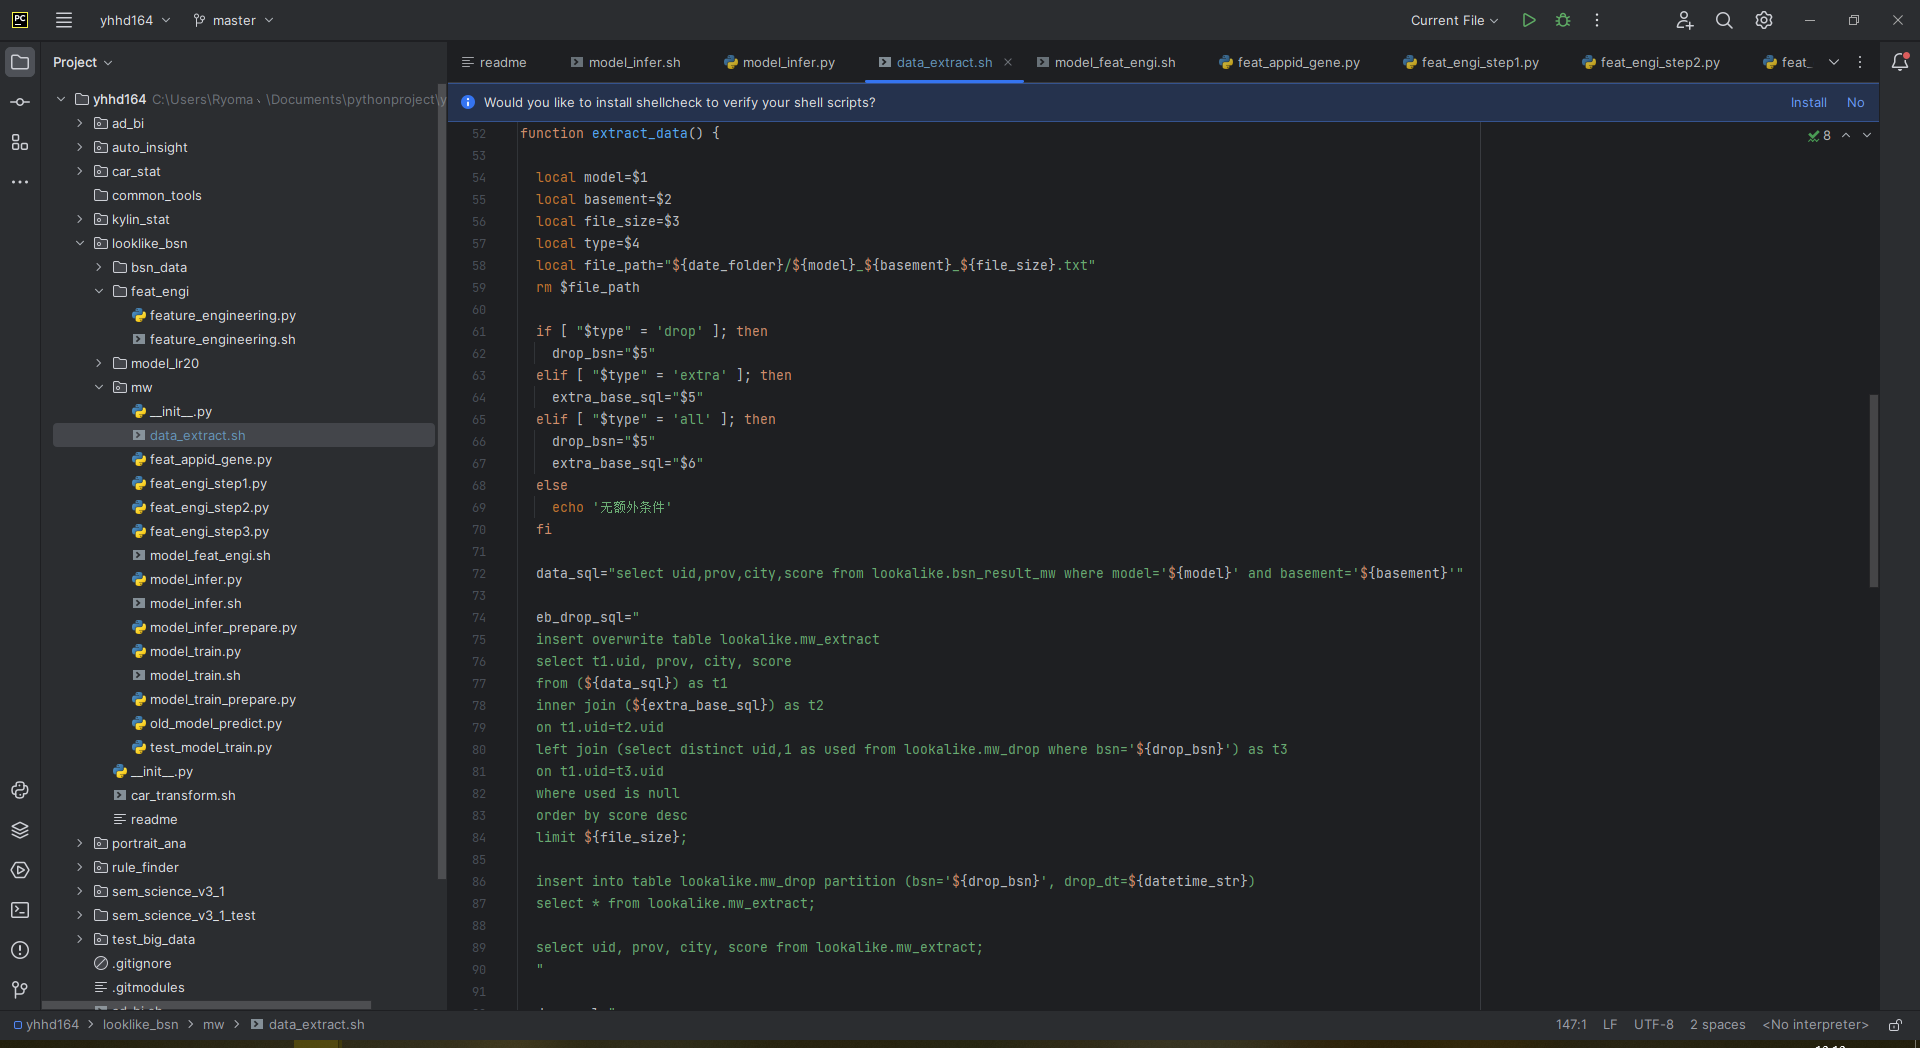Open the Structure tool window

point(20,142)
